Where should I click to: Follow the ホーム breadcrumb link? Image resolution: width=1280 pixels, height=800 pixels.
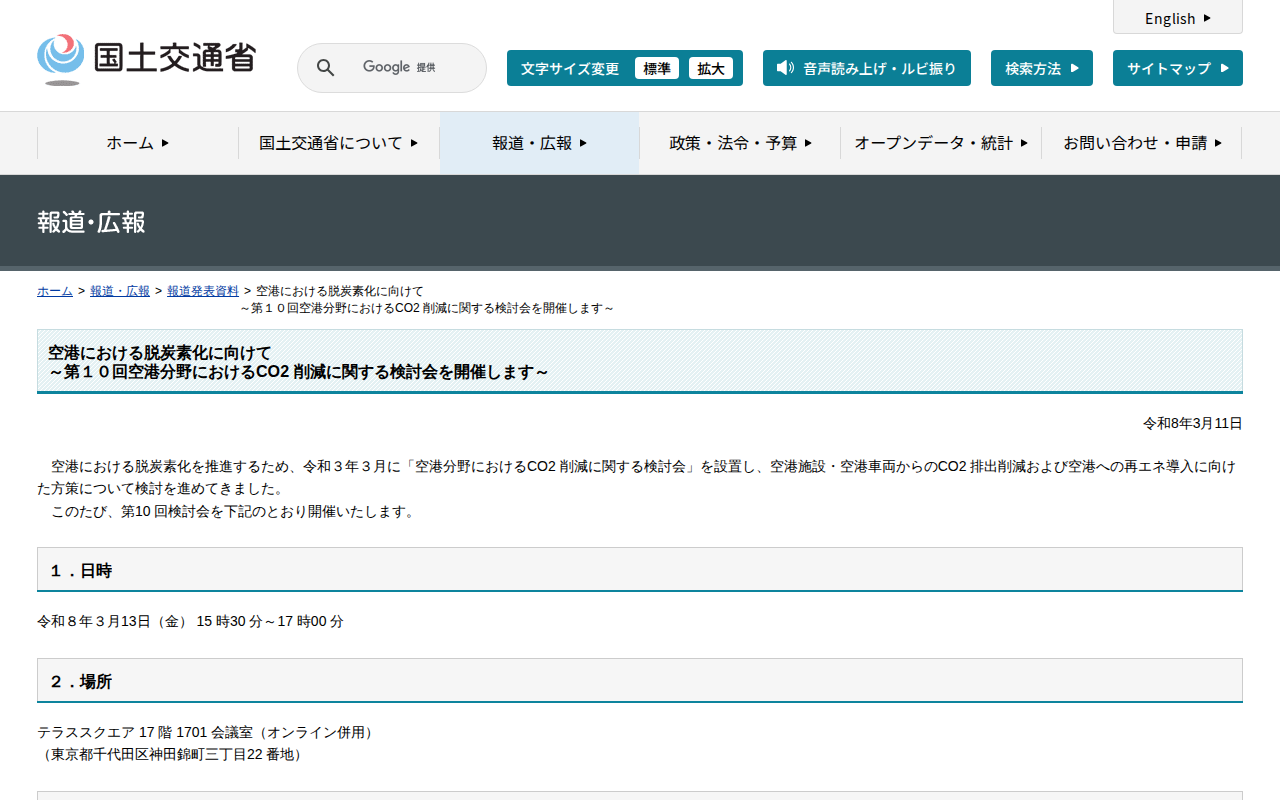55,291
